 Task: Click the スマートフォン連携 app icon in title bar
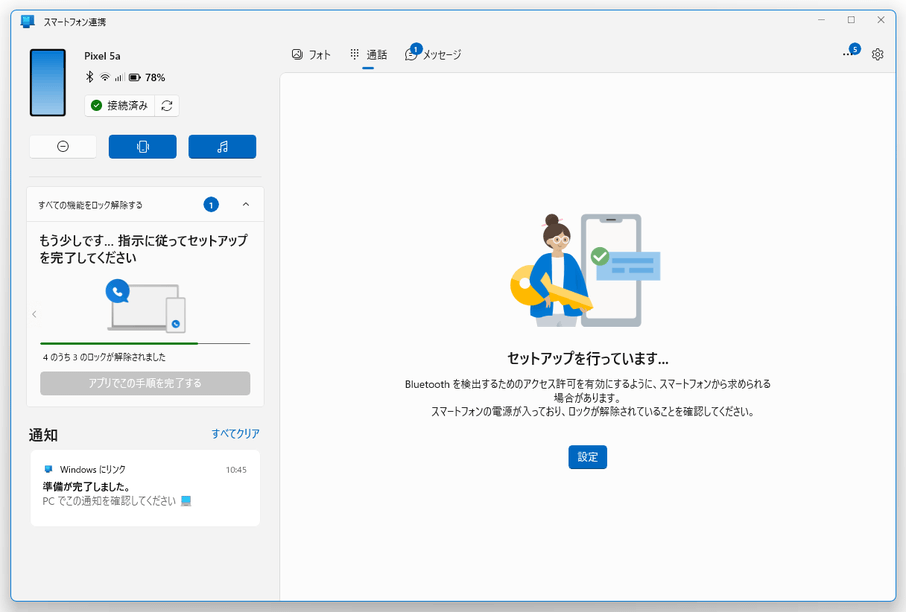27,22
